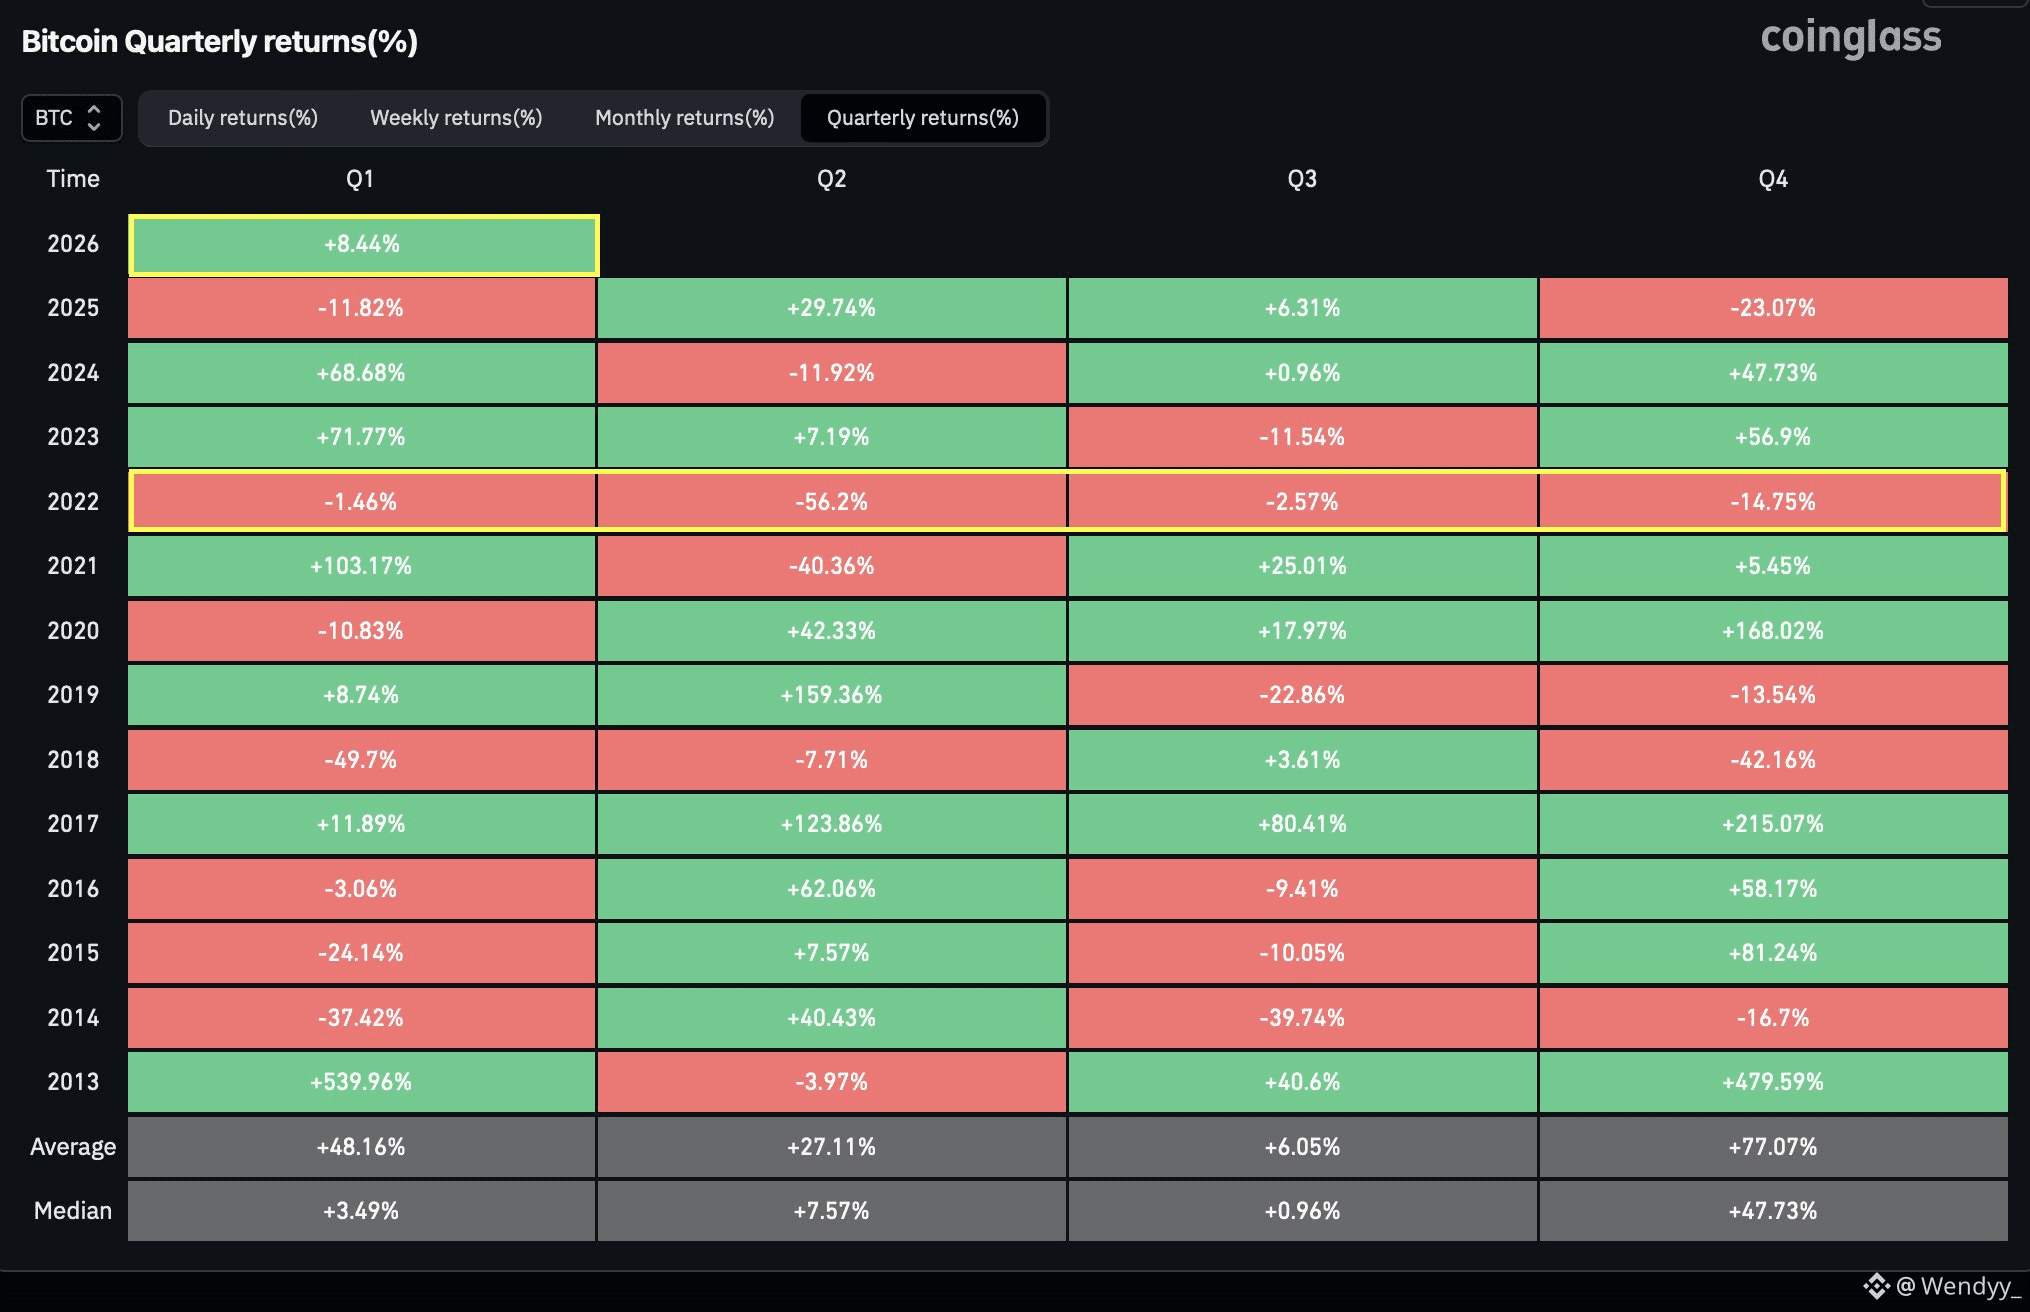Click the Time column header
2030x1312 pixels.
(73, 179)
